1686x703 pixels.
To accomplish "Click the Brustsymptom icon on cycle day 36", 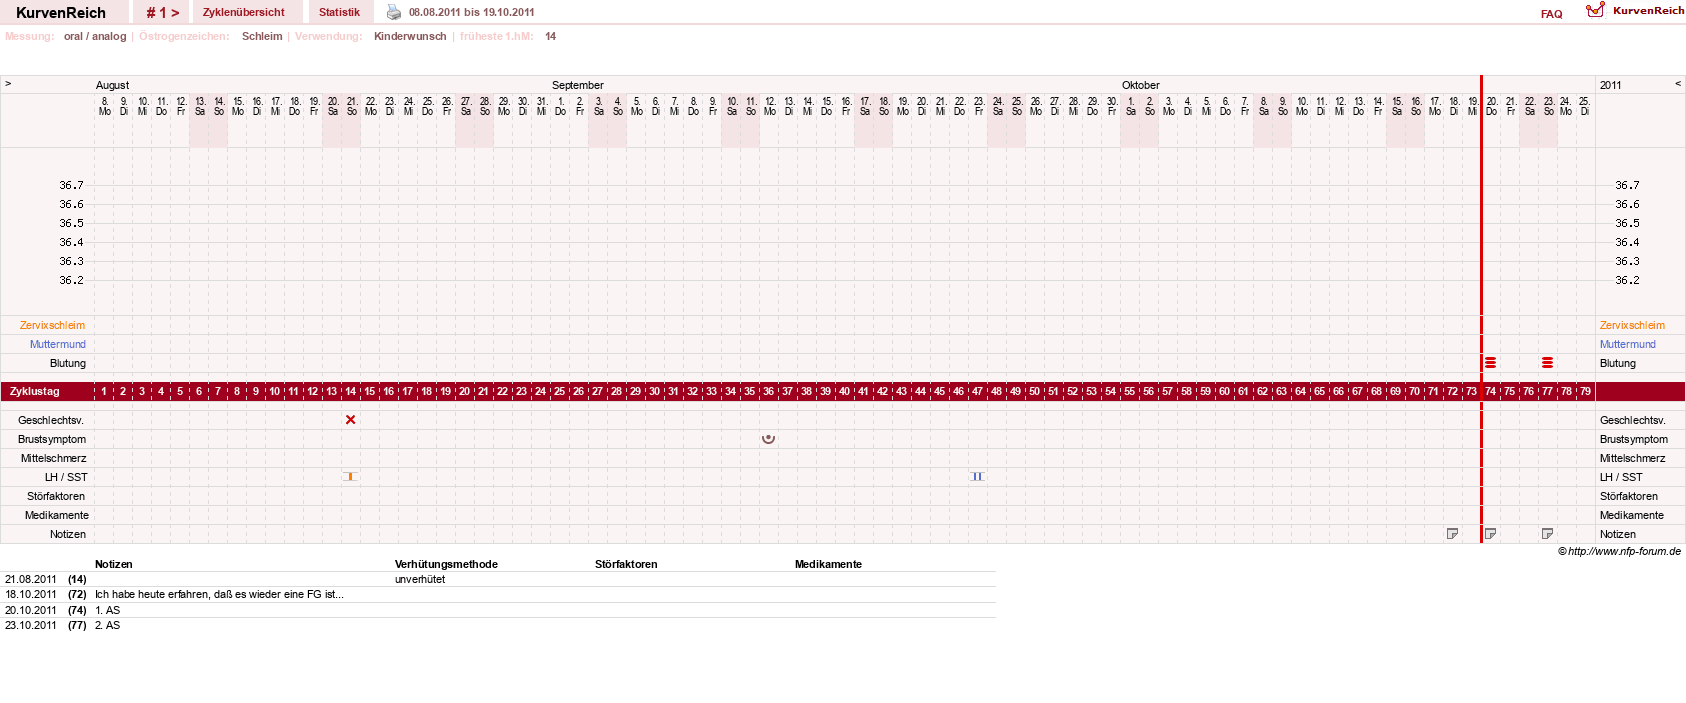I will [x=768, y=439].
